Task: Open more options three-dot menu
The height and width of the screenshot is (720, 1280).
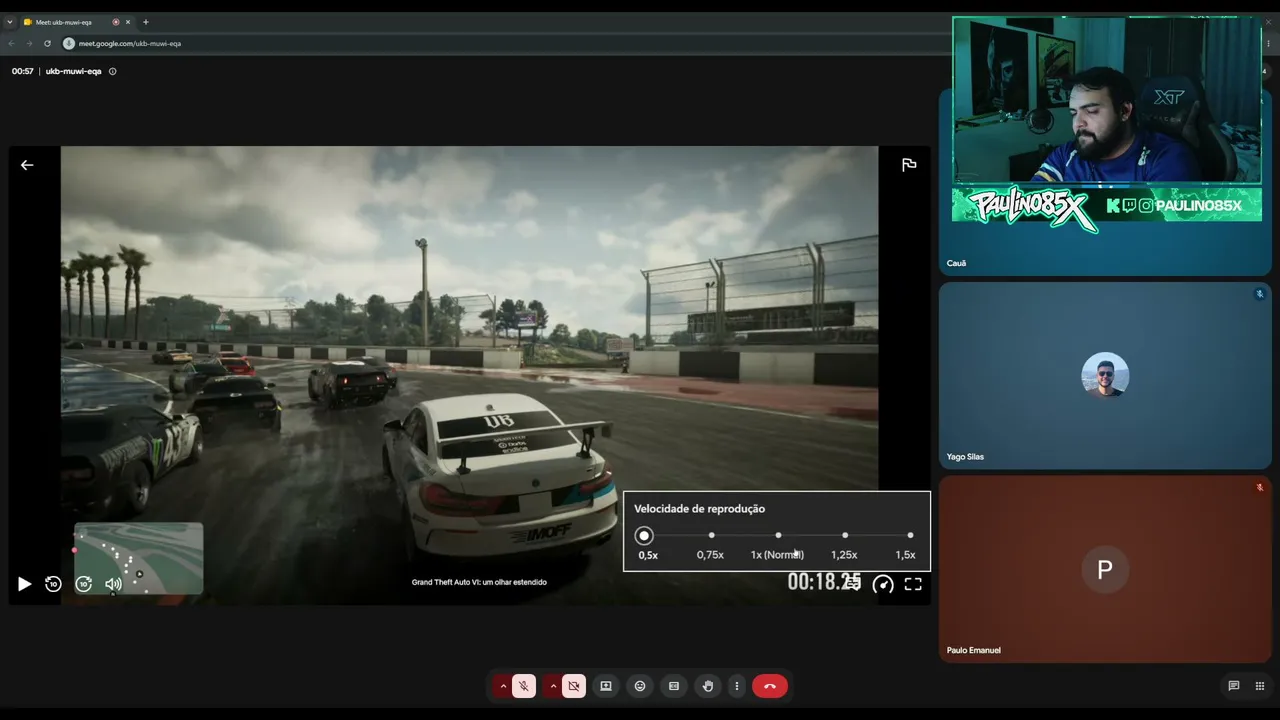Action: click(737, 686)
